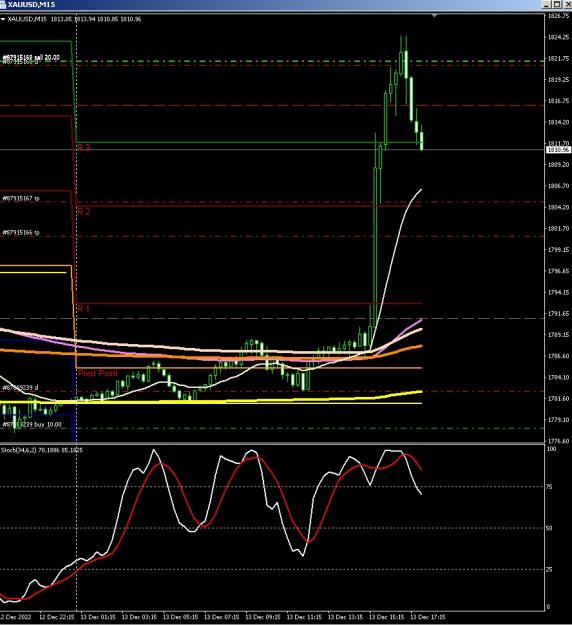
Task: Click the Stoch(34,6,2) indicator label
Action: [x=18, y=450]
